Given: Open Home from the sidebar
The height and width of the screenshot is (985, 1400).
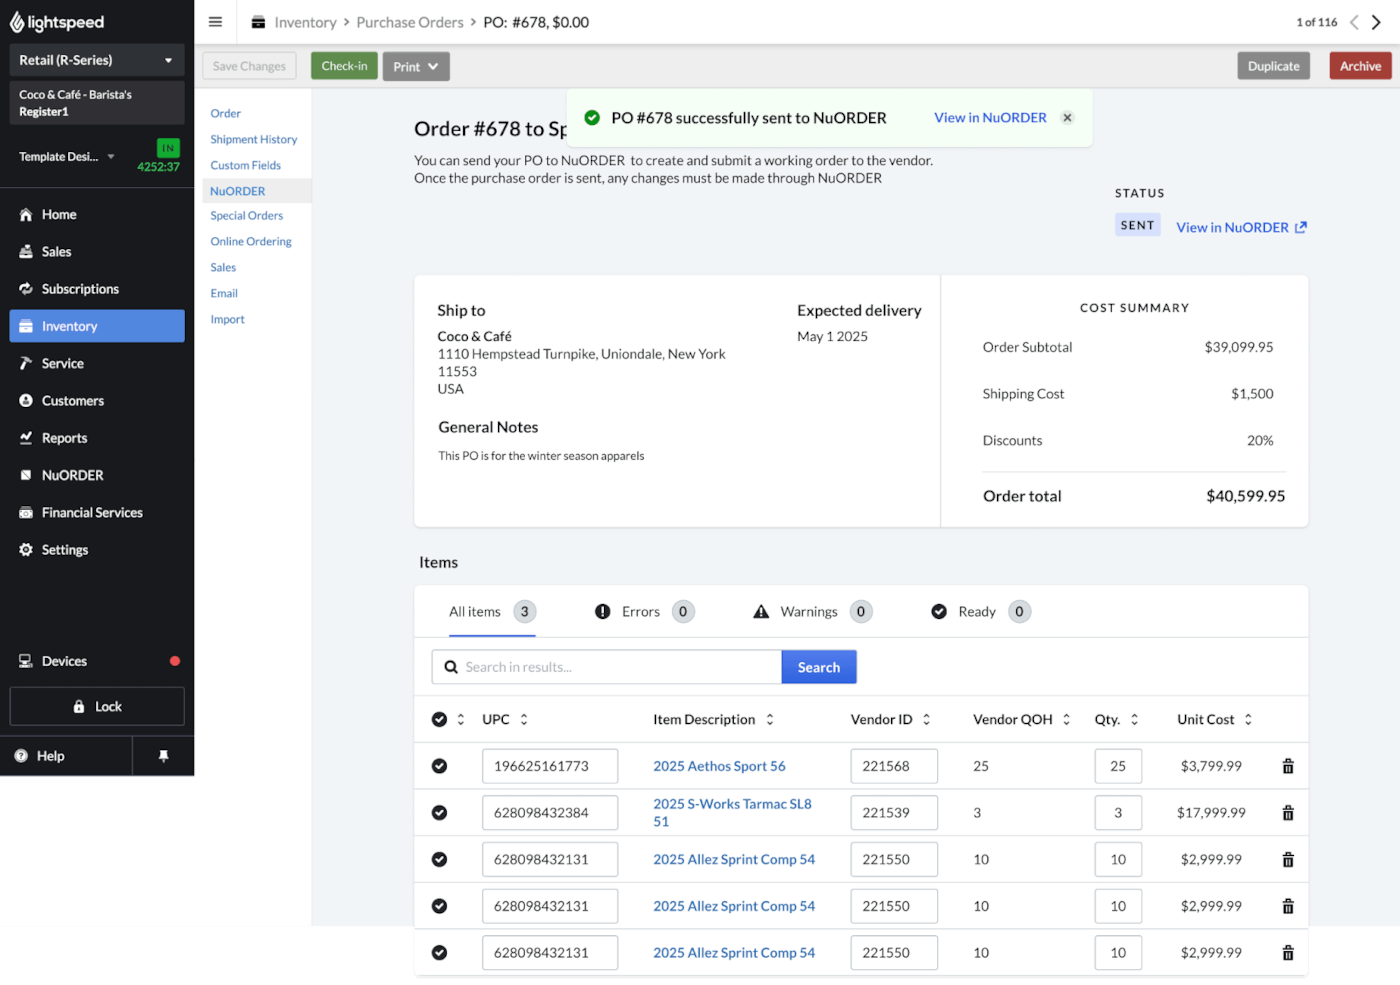Looking at the screenshot, I should point(97,214).
